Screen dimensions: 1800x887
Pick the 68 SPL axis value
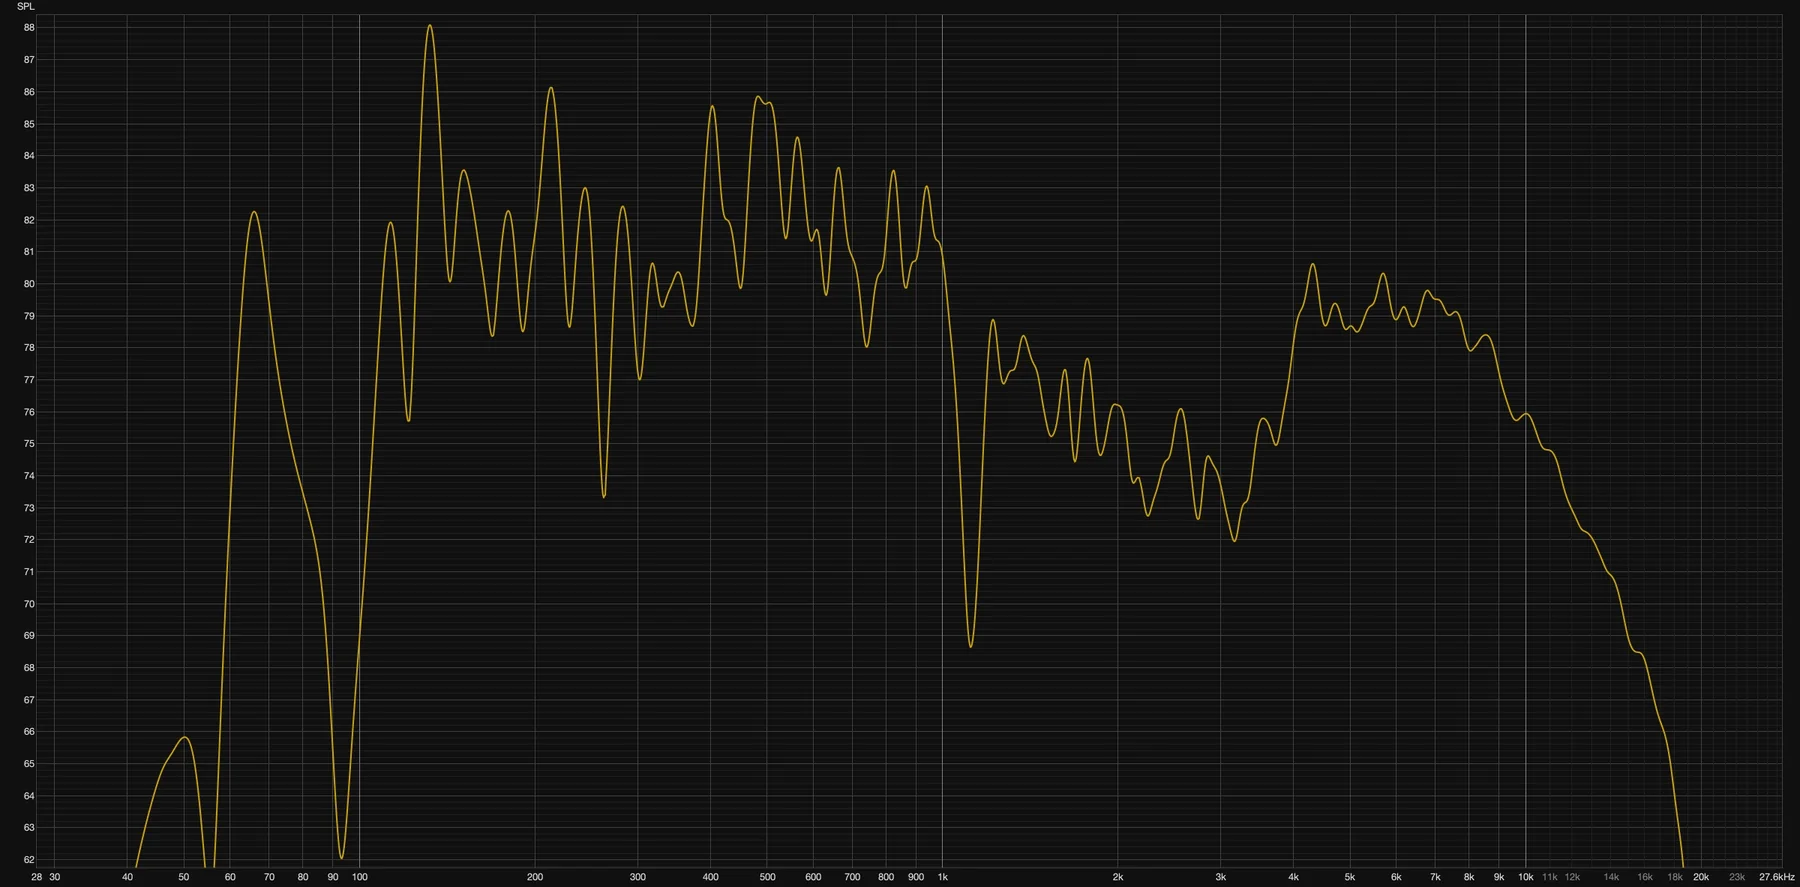pos(29,668)
